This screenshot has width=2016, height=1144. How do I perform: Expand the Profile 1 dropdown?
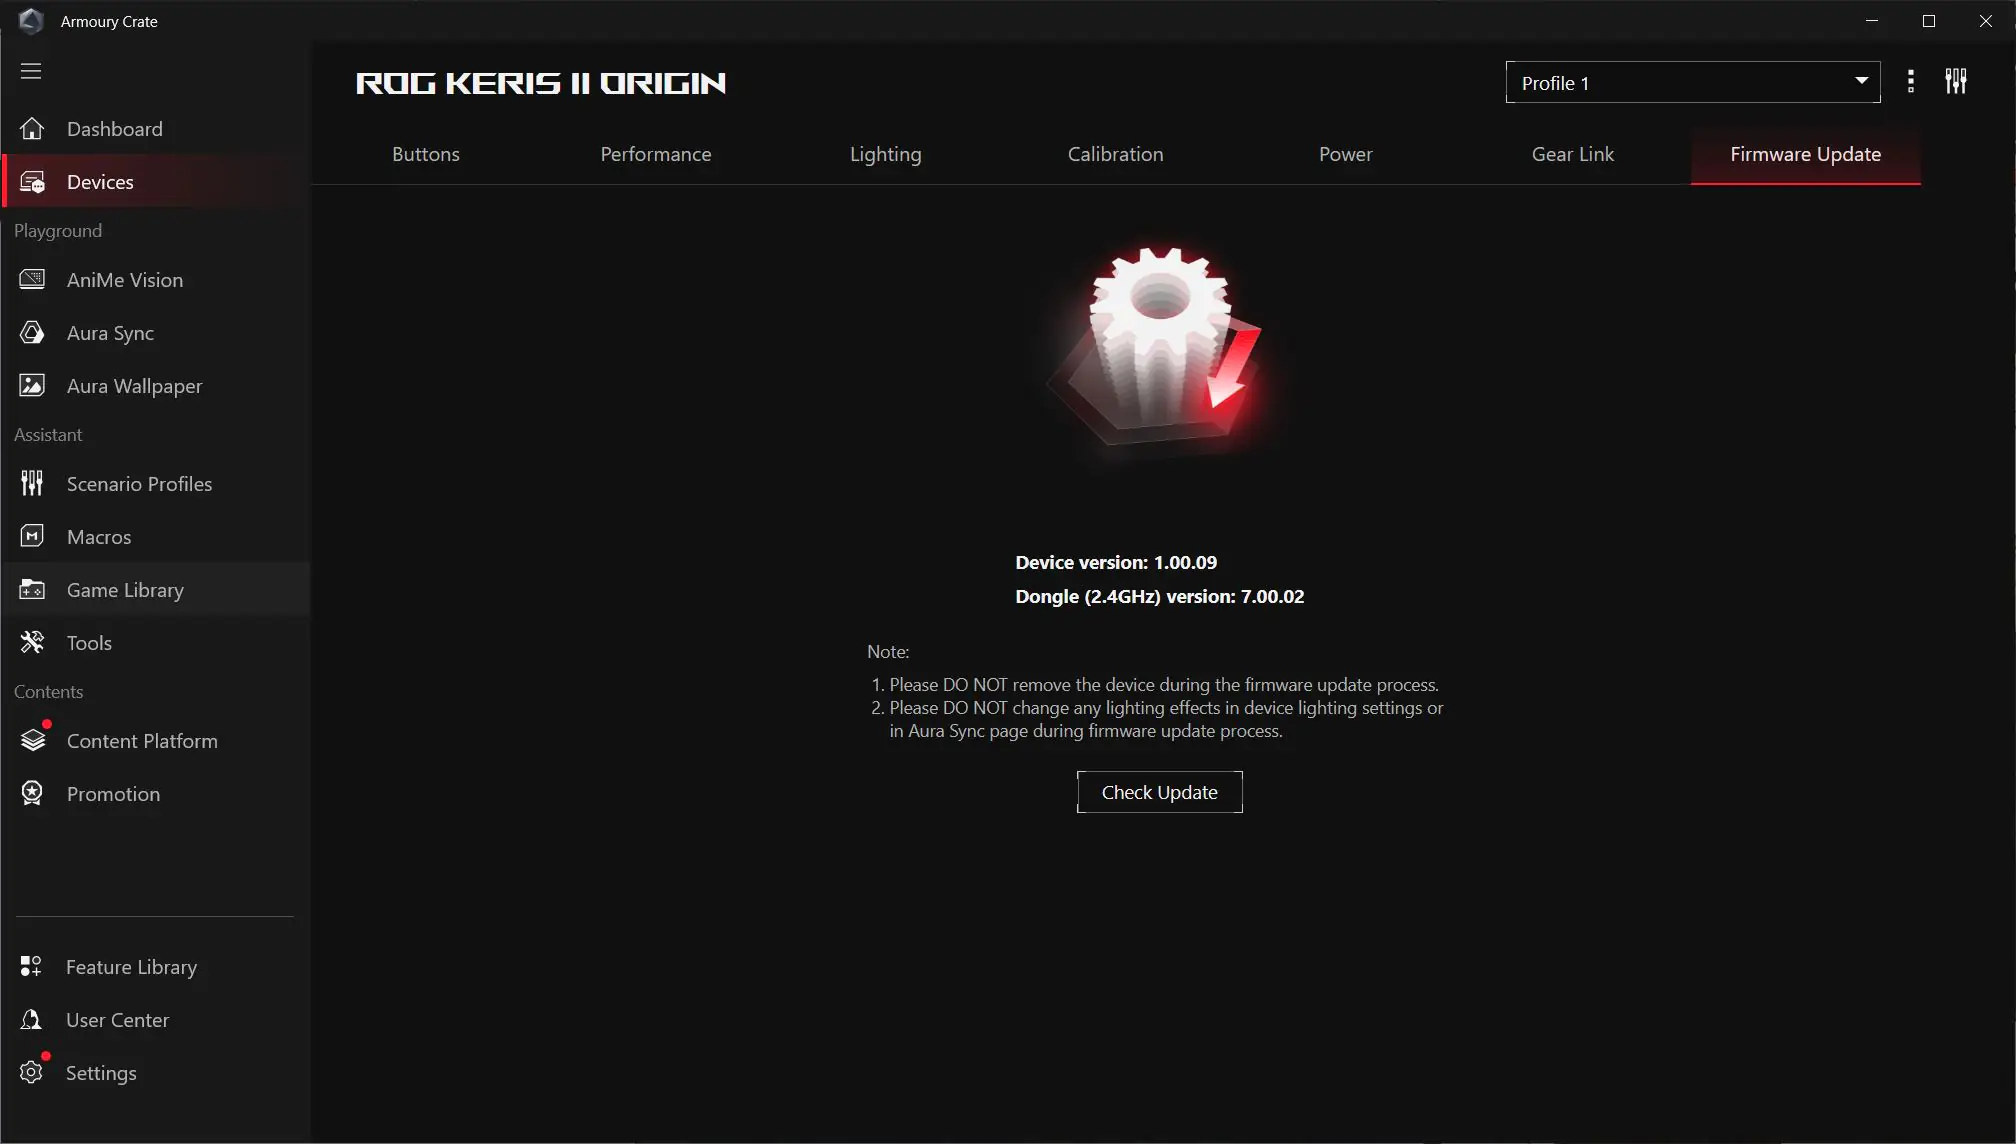(x=1691, y=82)
